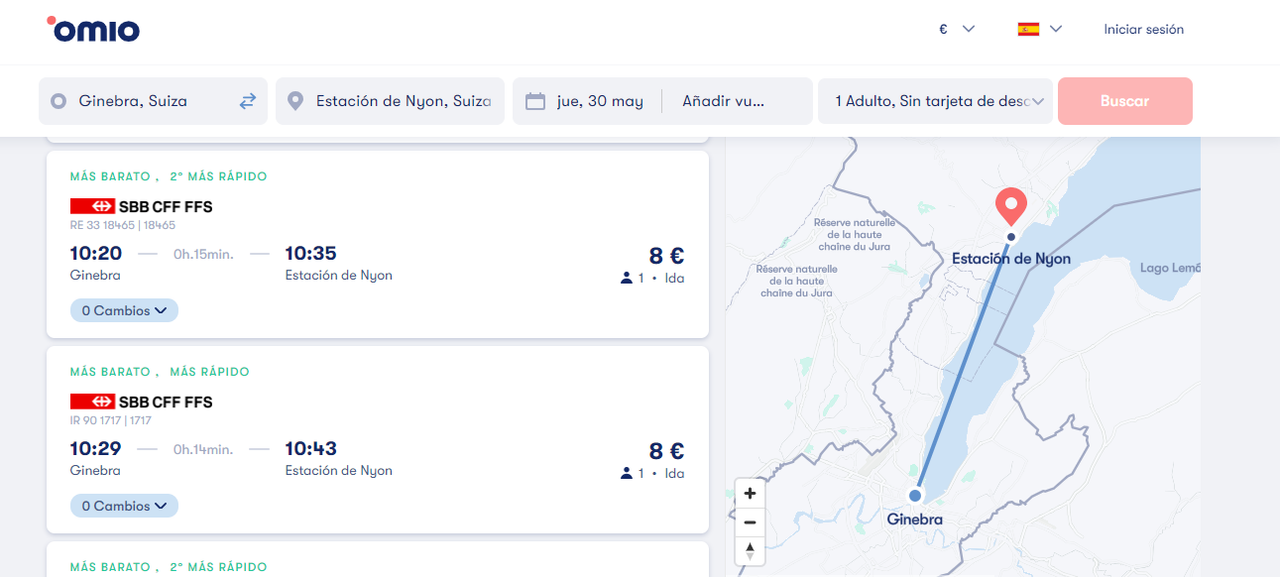
Task: Swap origin and destination arrows icon
Action: (247, 101)
